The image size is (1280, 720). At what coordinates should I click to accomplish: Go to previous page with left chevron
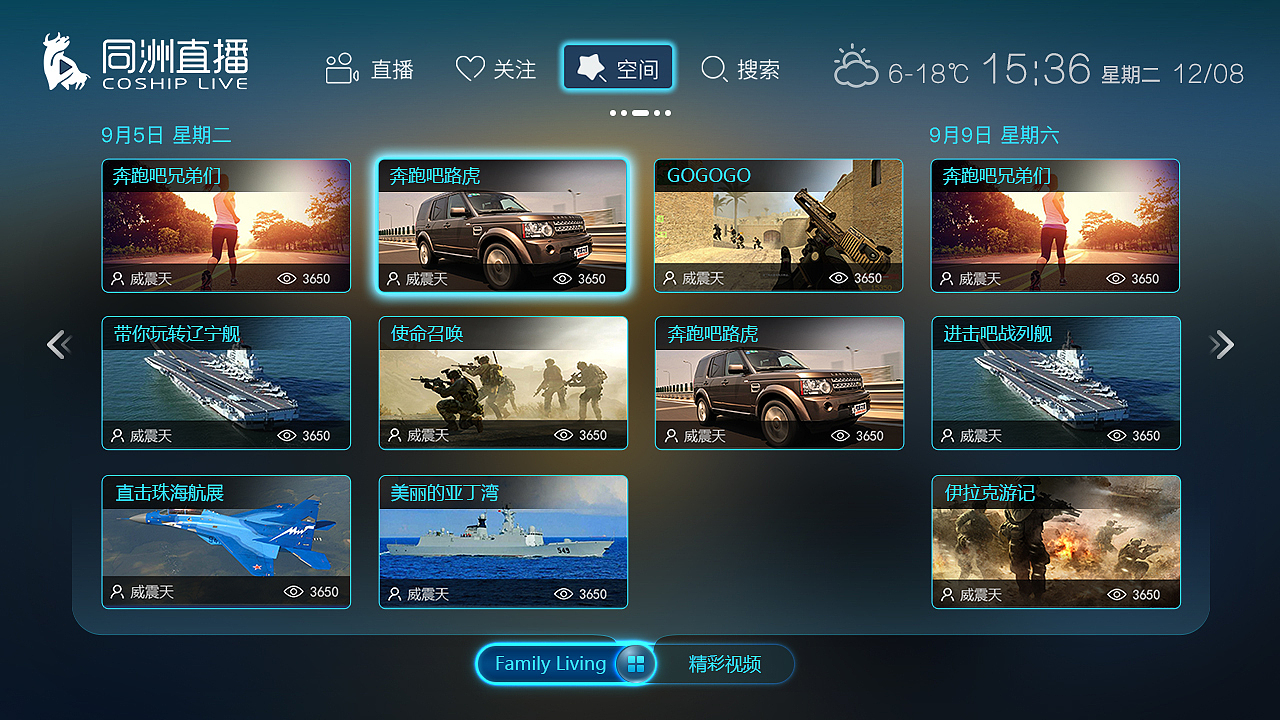[58, 344]
